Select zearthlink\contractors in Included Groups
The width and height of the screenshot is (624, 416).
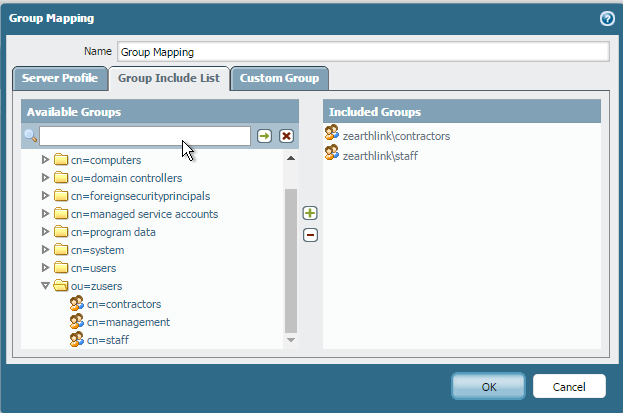(396, 136)
